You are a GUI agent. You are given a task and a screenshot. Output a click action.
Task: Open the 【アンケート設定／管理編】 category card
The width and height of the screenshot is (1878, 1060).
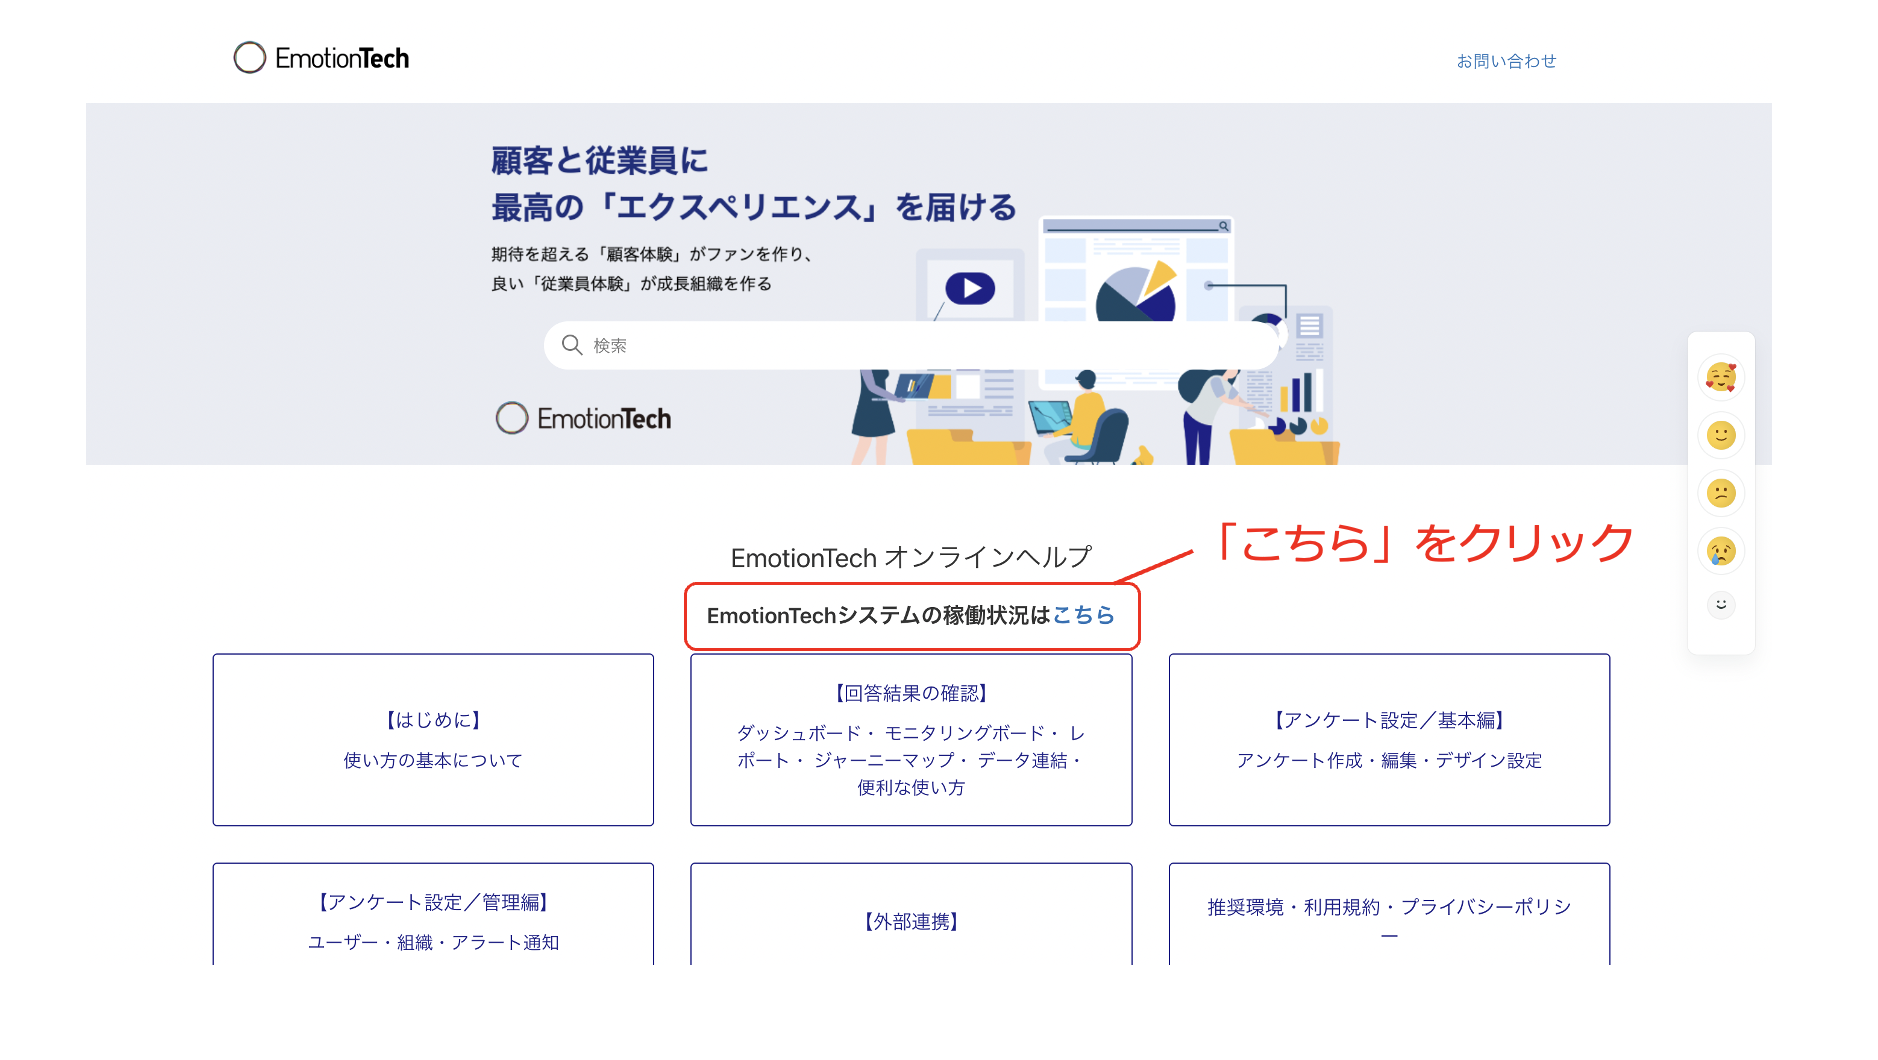pyautogui.click(x=433, y=914)
